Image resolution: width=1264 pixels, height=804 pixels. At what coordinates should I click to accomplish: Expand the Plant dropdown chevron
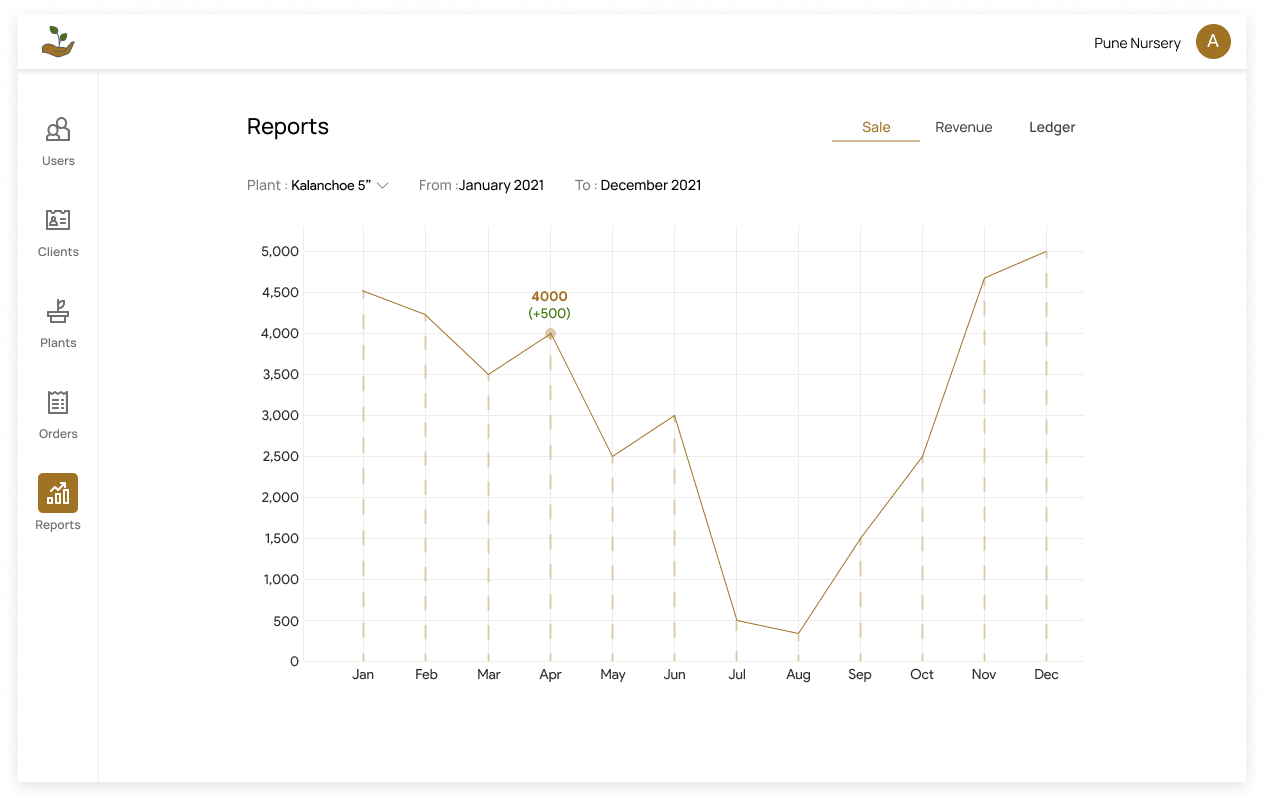(382, 185)
